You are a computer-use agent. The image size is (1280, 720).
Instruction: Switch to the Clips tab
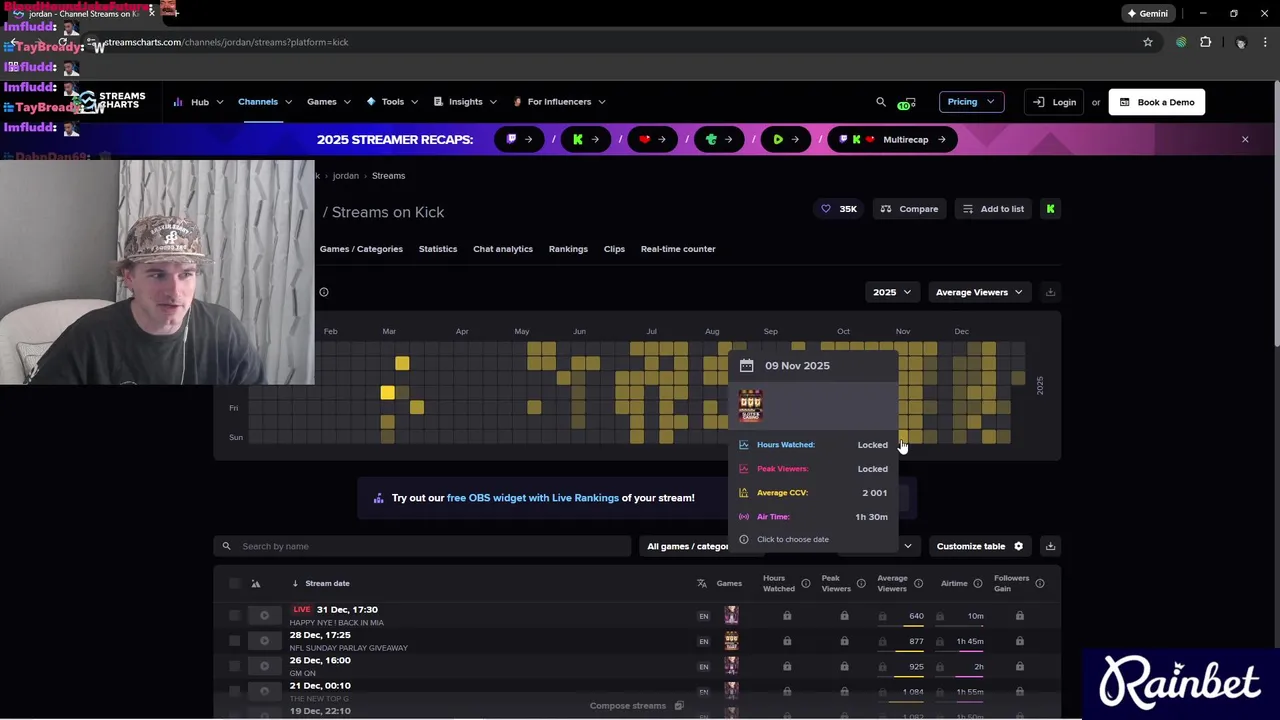tap(614, 249)
